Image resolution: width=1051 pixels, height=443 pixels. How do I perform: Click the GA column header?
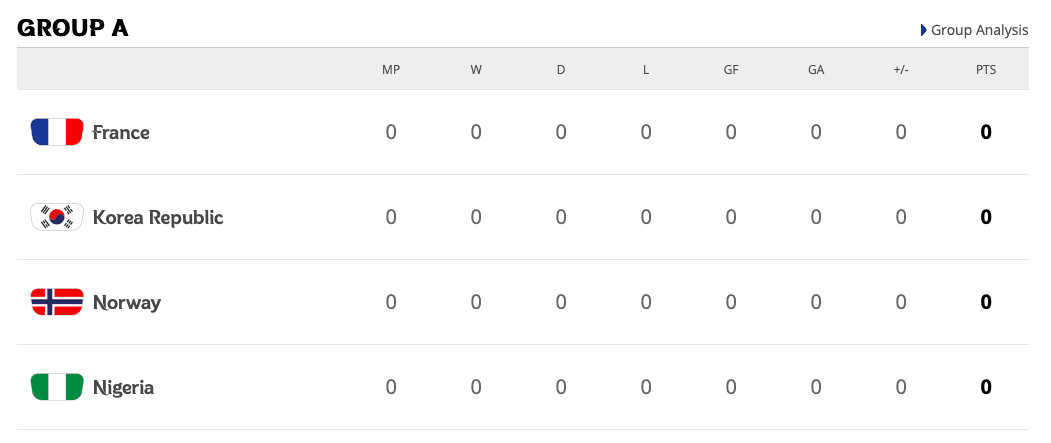coord(816,70)
